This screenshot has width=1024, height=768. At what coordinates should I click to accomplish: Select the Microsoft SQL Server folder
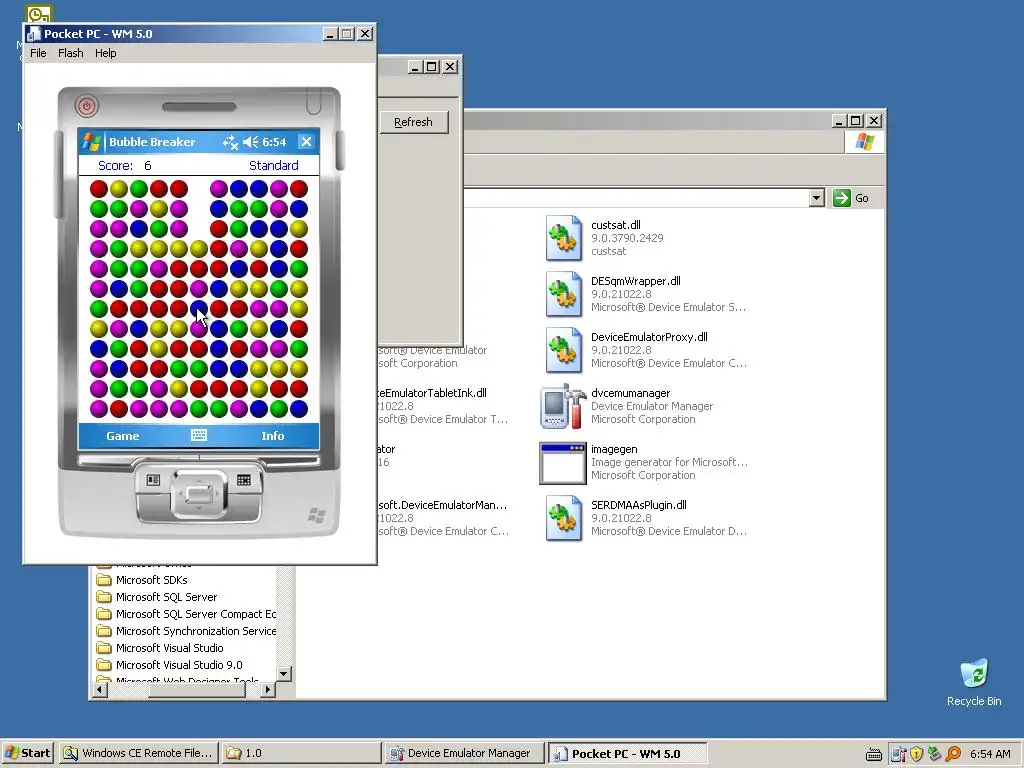click(x=157, y=597)
